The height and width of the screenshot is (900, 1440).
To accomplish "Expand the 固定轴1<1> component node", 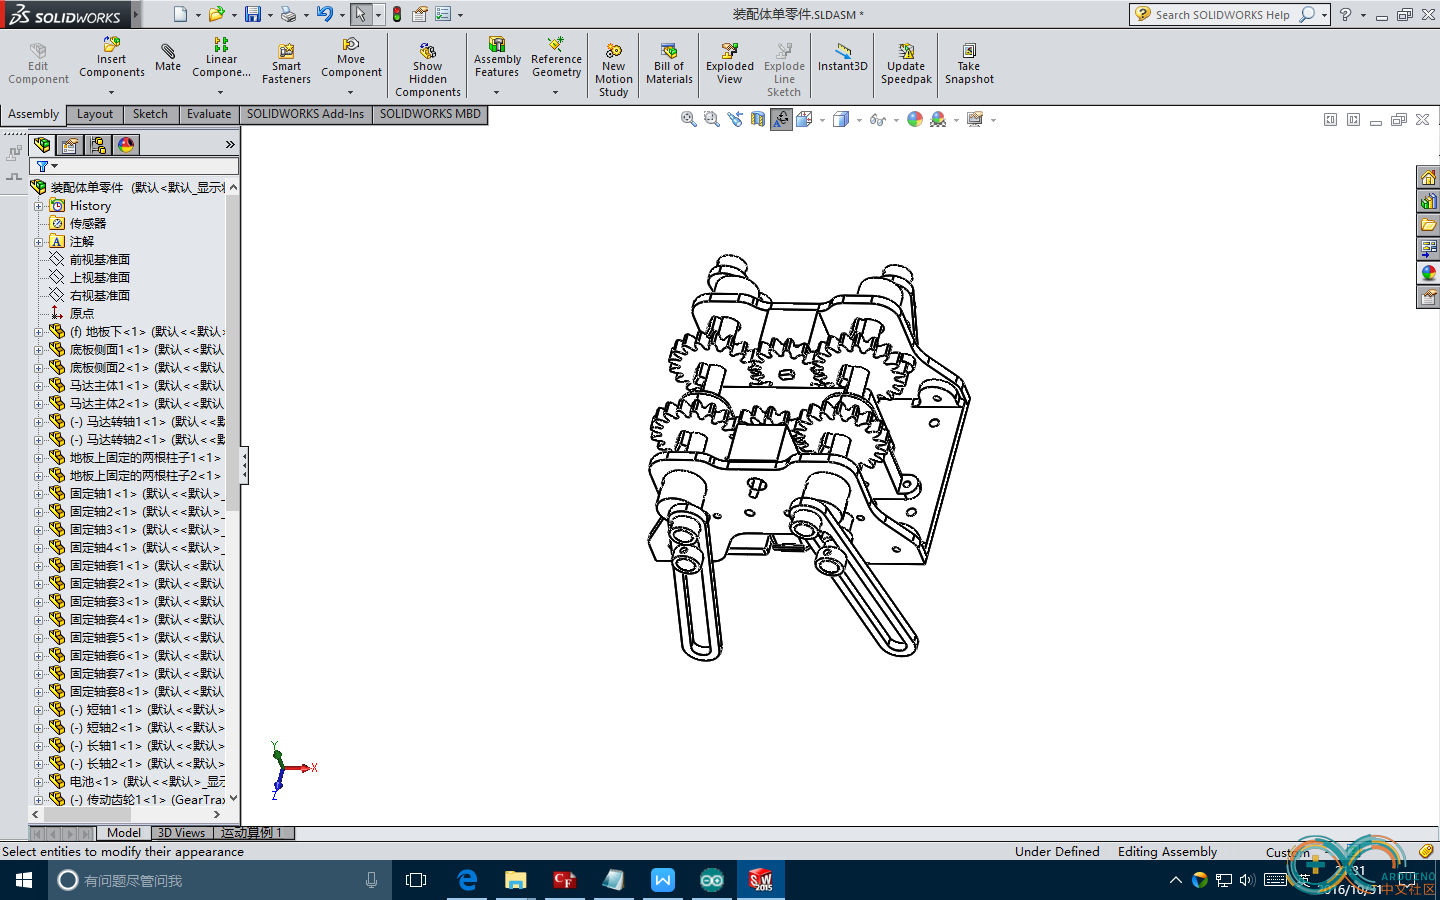I will (x=39, y=494).
